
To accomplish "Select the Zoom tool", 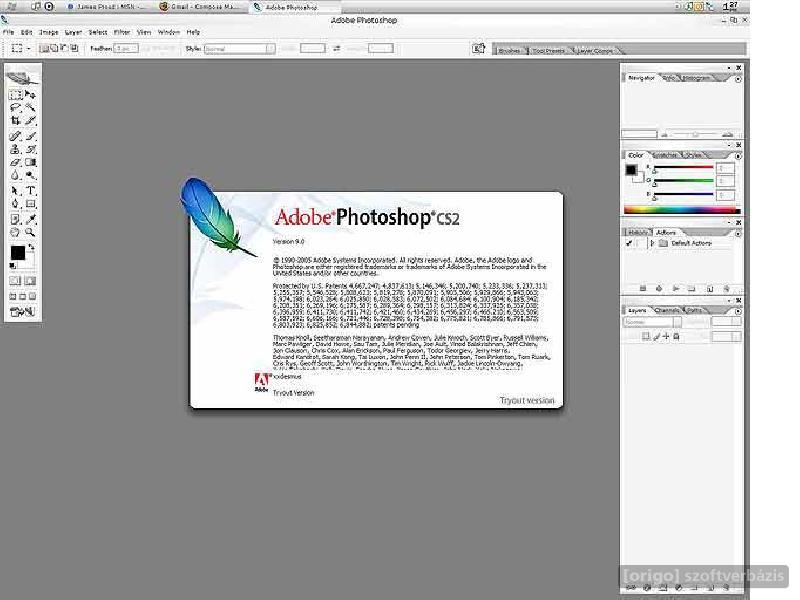I will pos(31,232).
